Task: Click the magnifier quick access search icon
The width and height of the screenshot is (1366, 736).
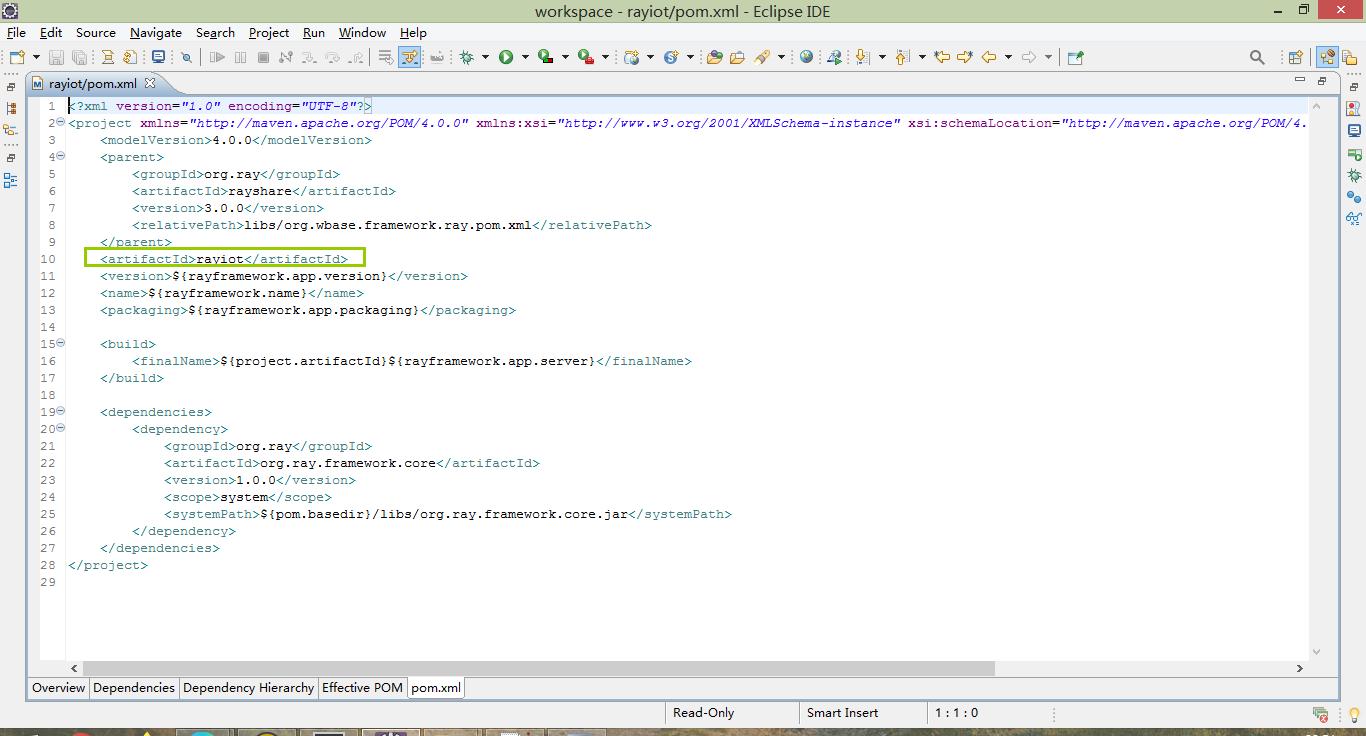Action: point(1257,57)
